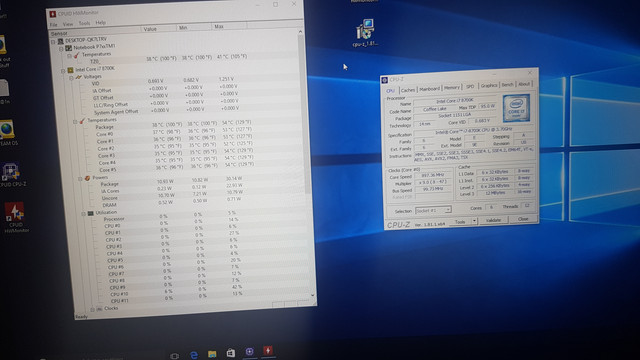Open Help menu in HWMonitor
Viewport: 640px width, 360px height.
100,22
